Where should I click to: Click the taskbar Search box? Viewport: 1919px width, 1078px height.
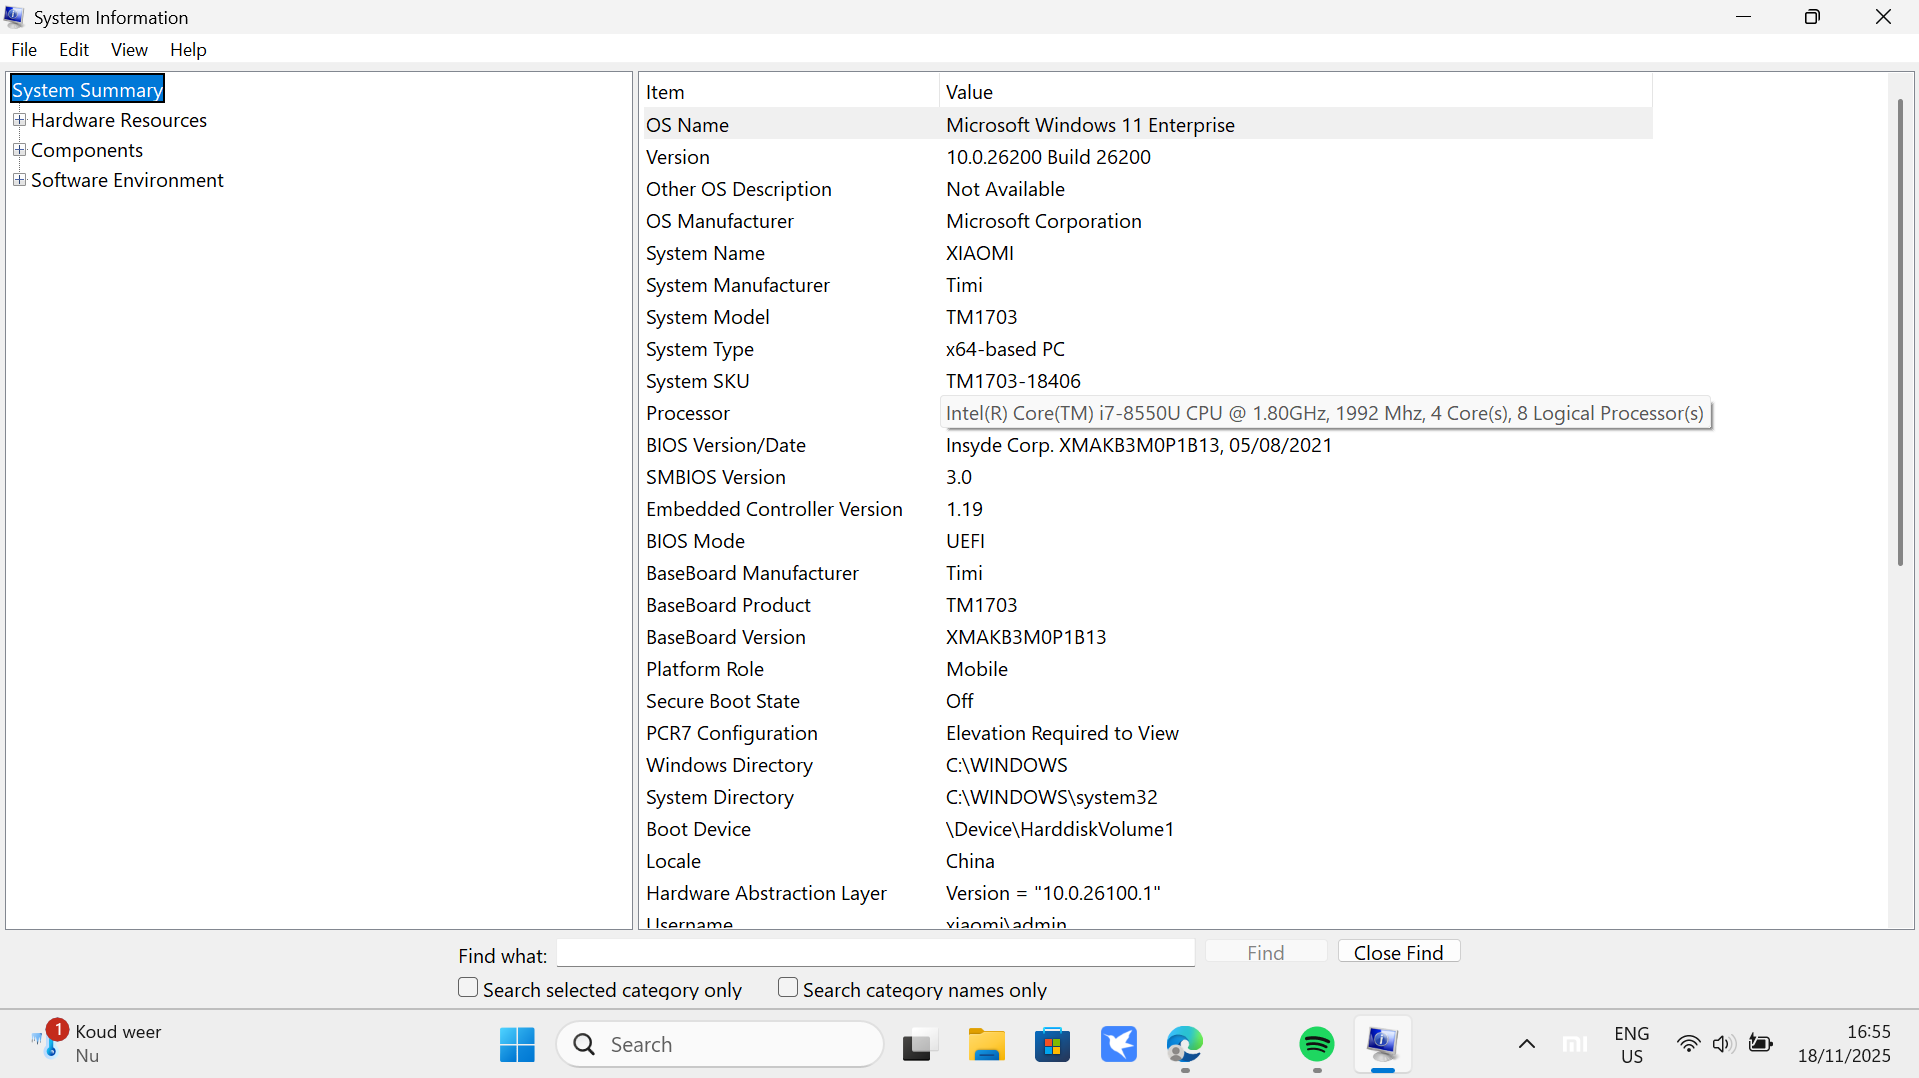click(720, 1045)
